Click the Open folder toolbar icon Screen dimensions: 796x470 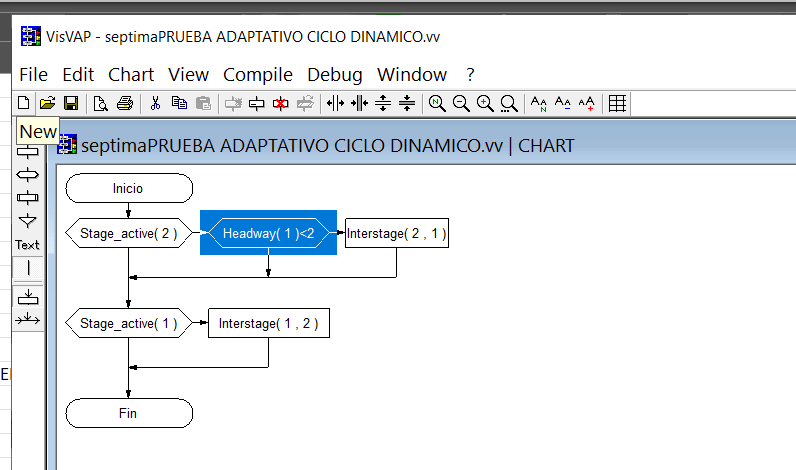pyautogui.click(x=47, y=103)
